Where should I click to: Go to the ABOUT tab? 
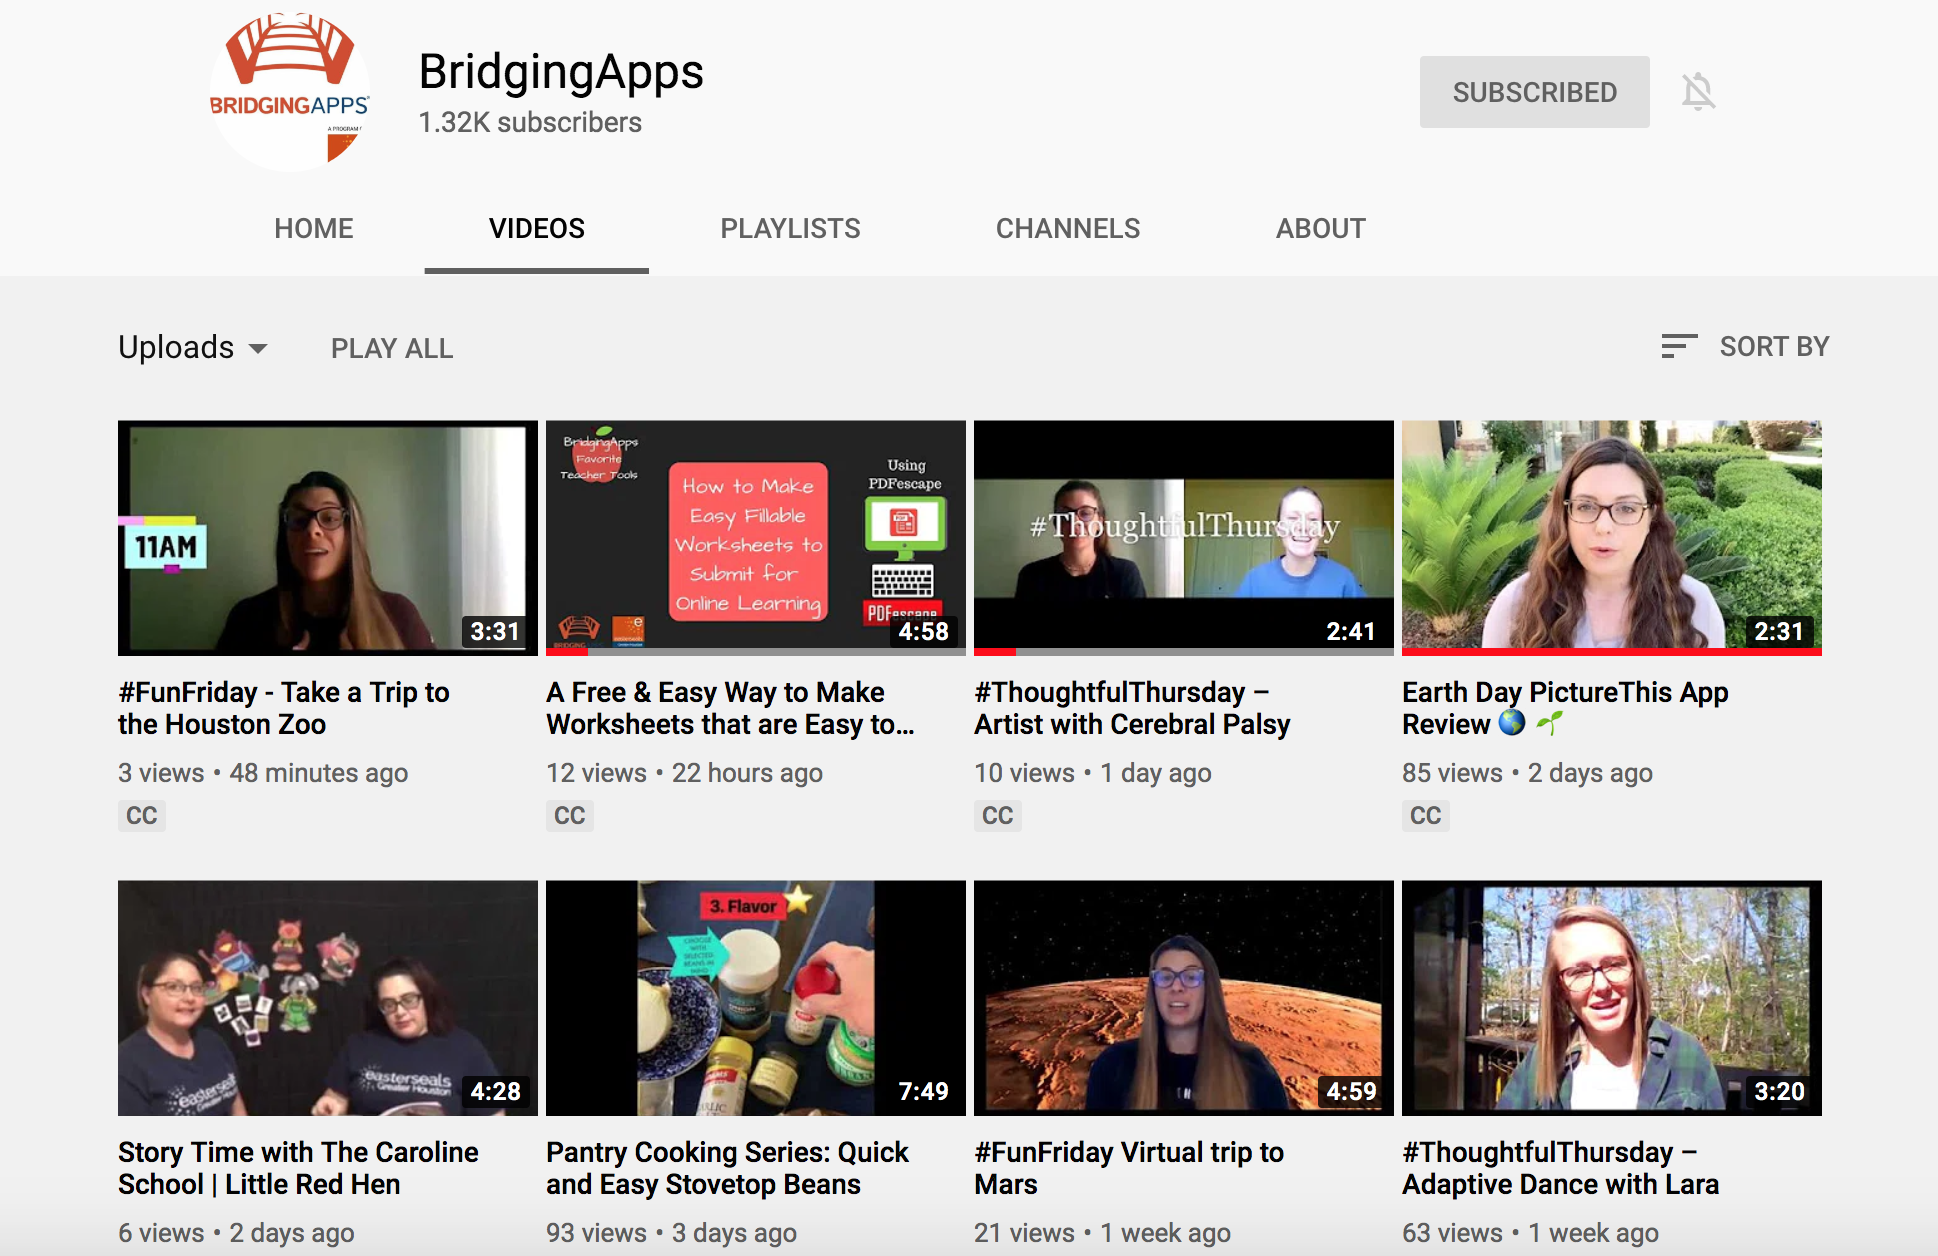coord(1321,229)
